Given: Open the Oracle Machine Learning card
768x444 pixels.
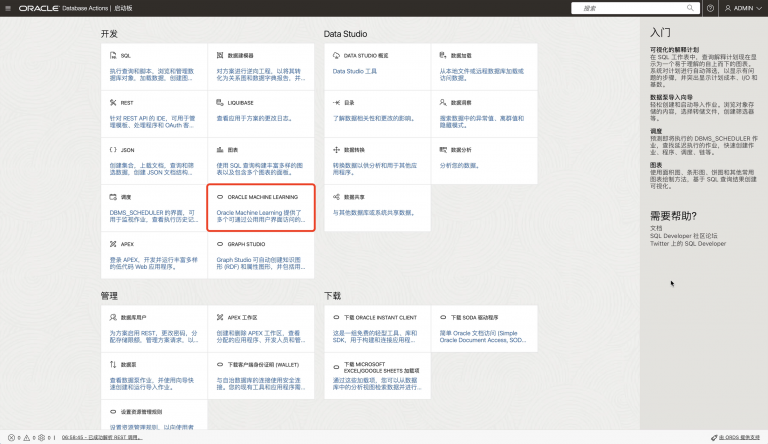Looking at the screenshot, I should (261, 208).
